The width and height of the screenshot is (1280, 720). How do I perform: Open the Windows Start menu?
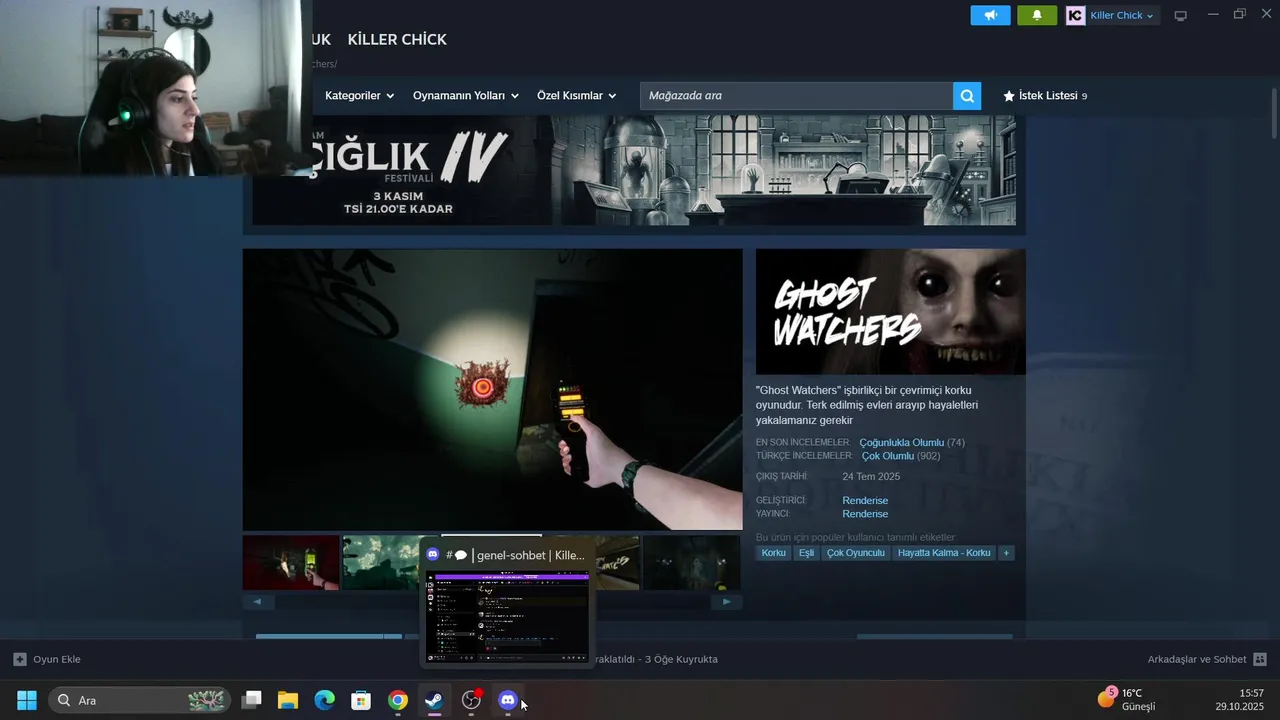point(27,700)
